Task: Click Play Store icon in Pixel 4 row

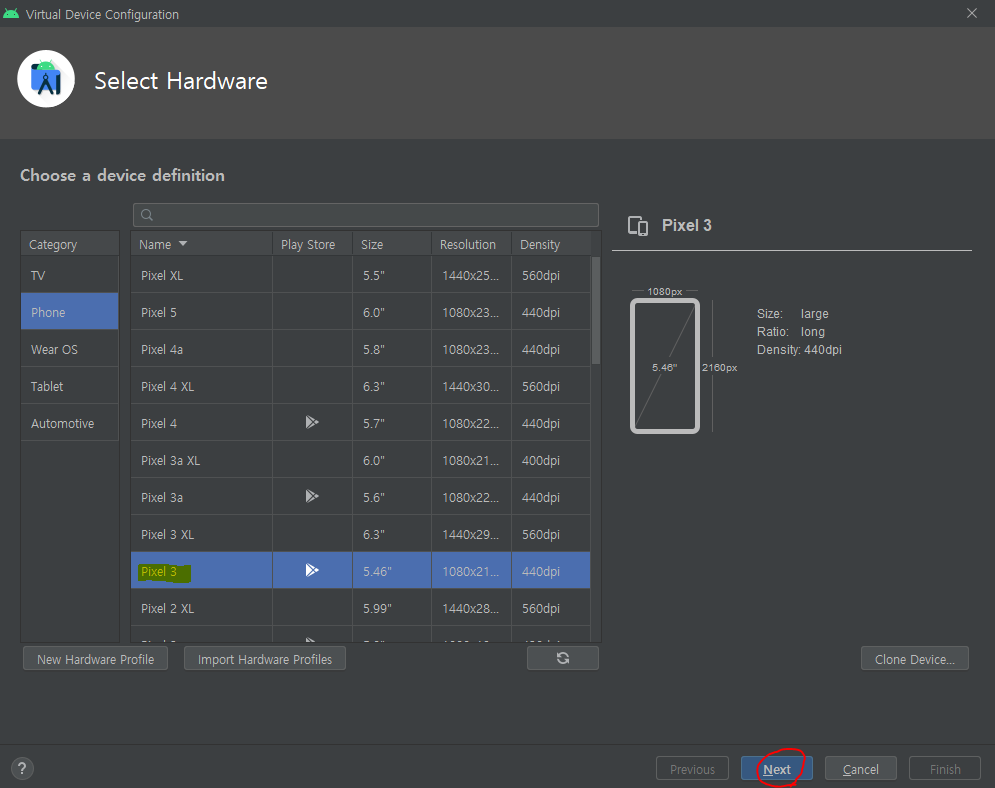Action: (x=312, y=423)
